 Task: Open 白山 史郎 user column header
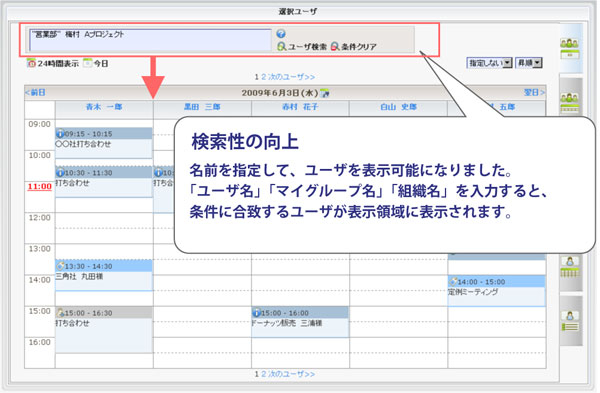coord(398,107)
